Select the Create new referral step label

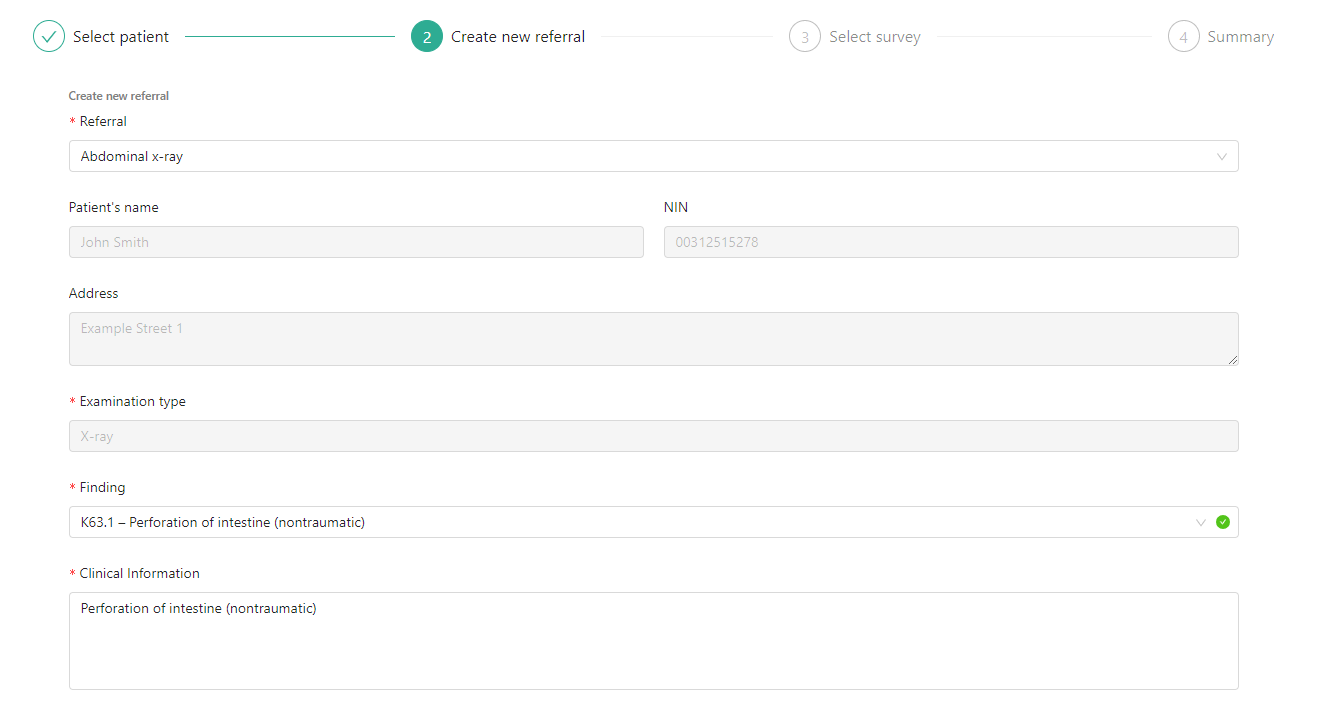518,37
